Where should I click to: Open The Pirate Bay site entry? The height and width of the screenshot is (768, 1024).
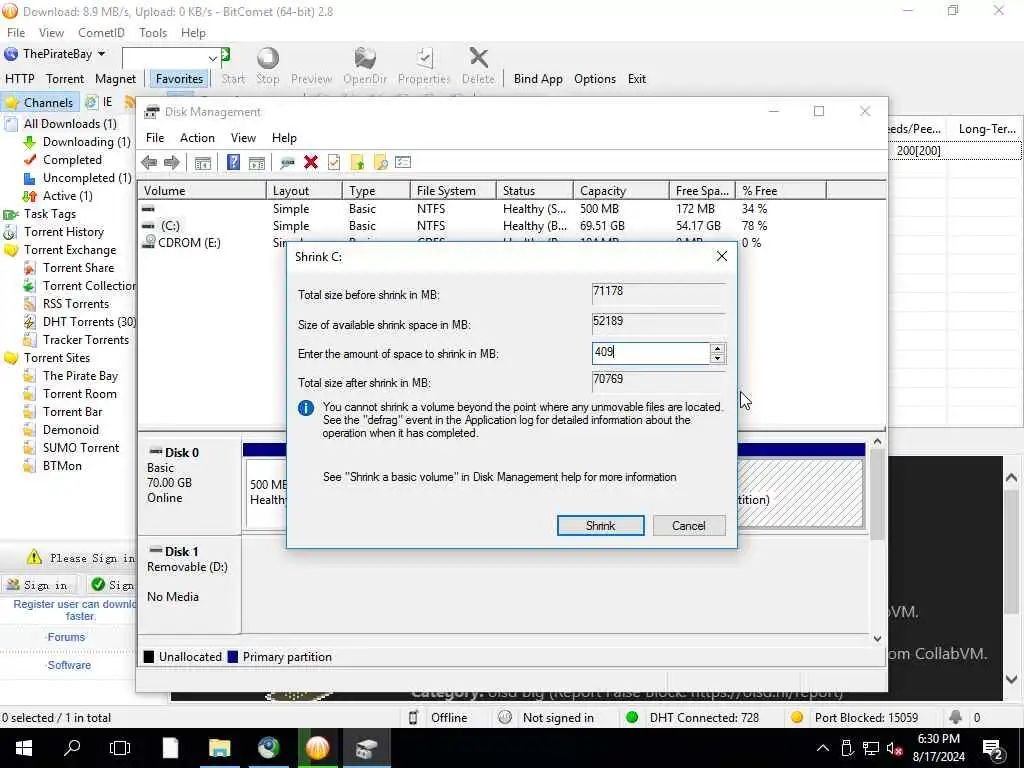coord(71,376)
